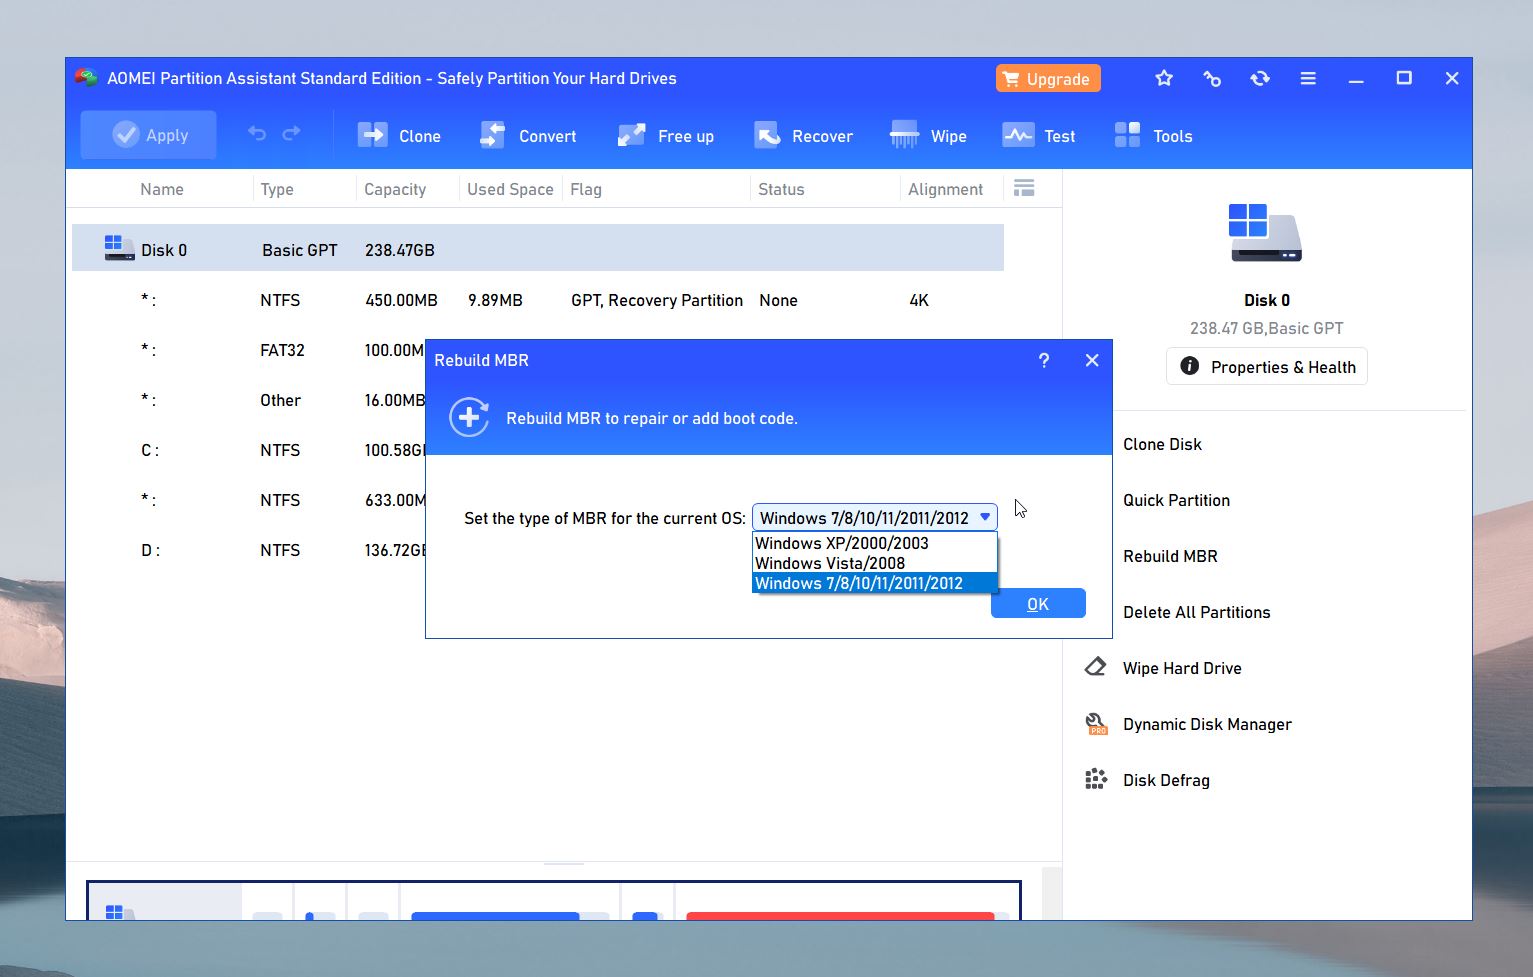Click Rebuild MBR in sidebar
The image size is (1533, 977).
pyautogui.click(x=1170, y=556)
